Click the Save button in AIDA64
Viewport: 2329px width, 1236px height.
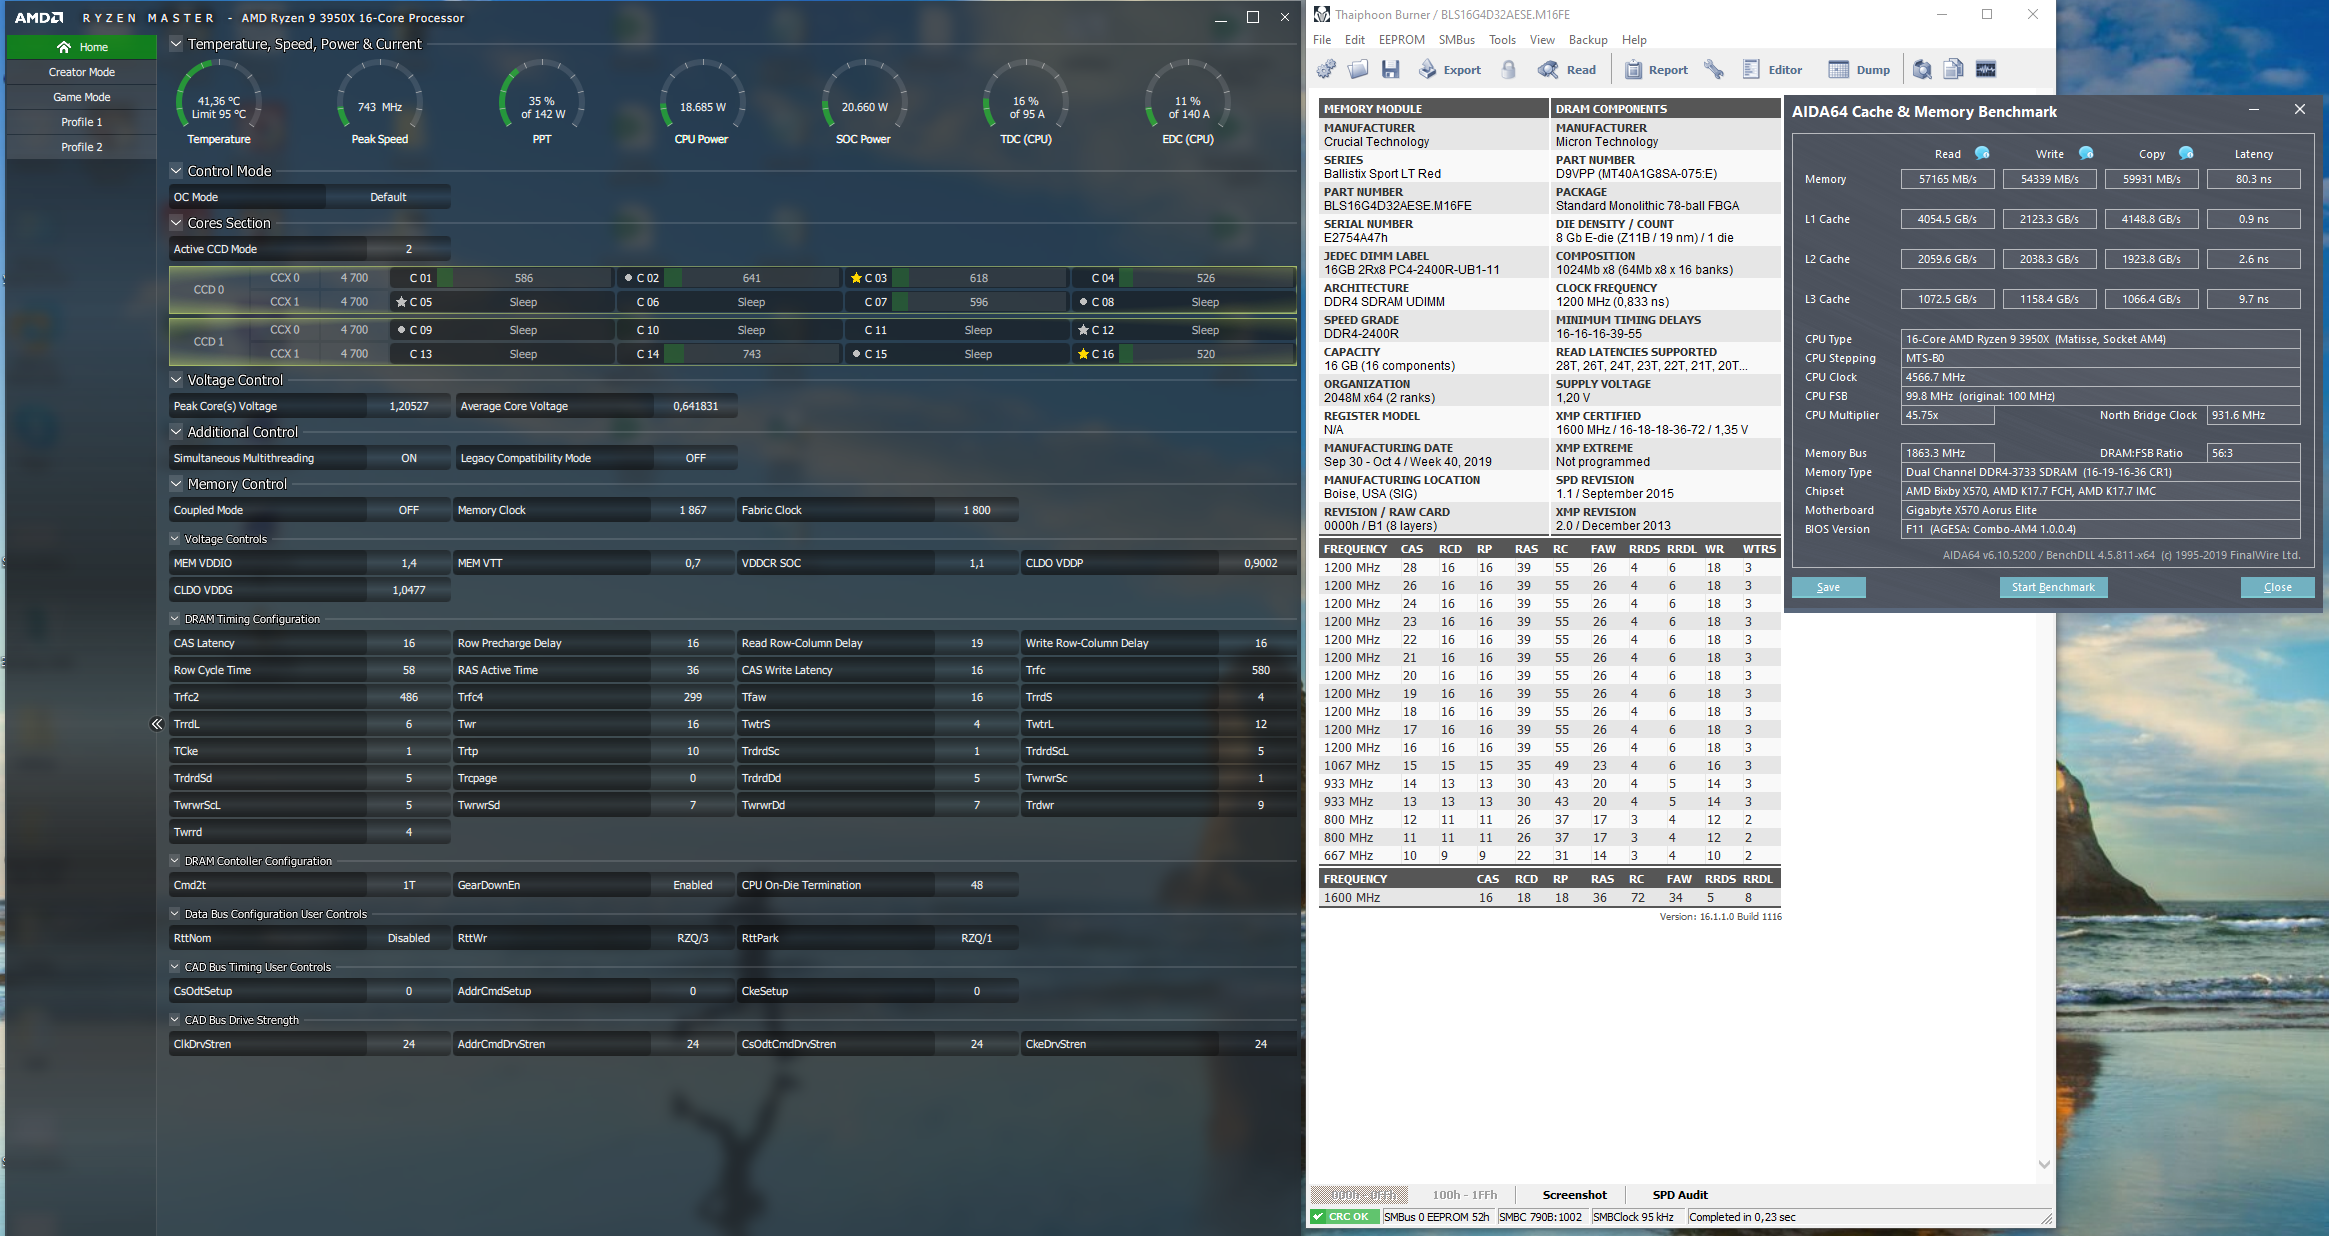click(1828, 587)
